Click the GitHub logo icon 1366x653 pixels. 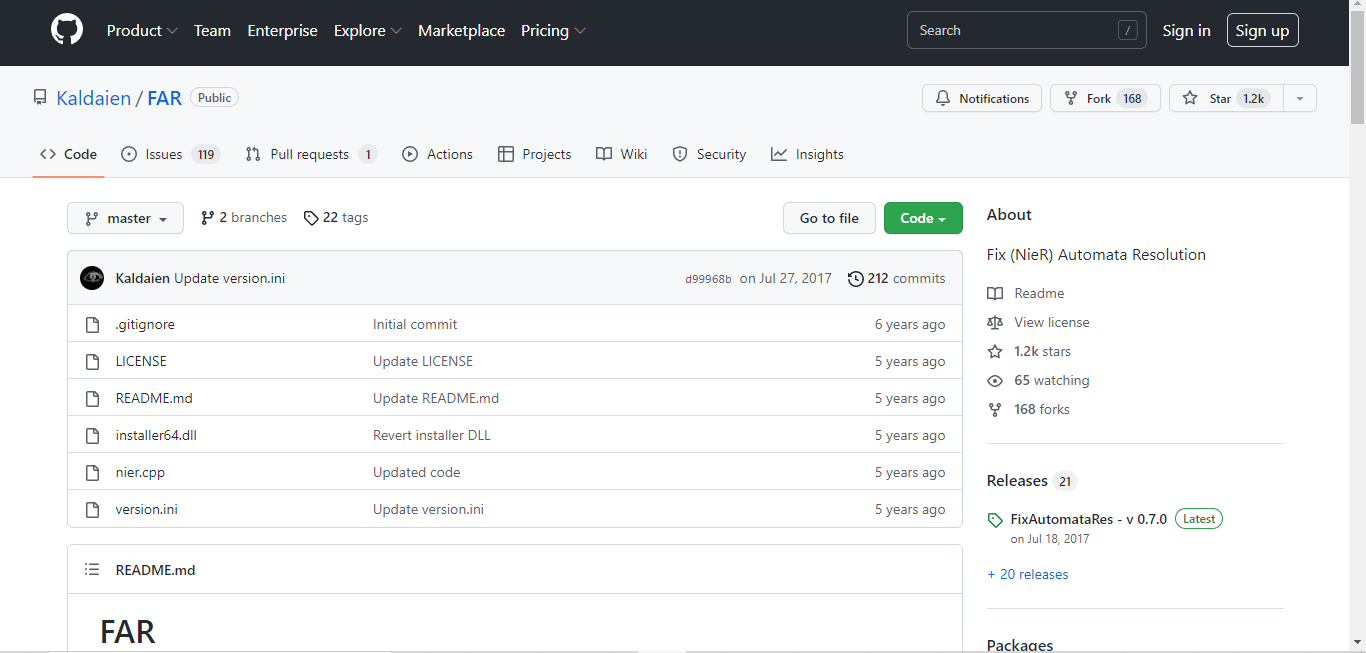[x=67, y=30]
